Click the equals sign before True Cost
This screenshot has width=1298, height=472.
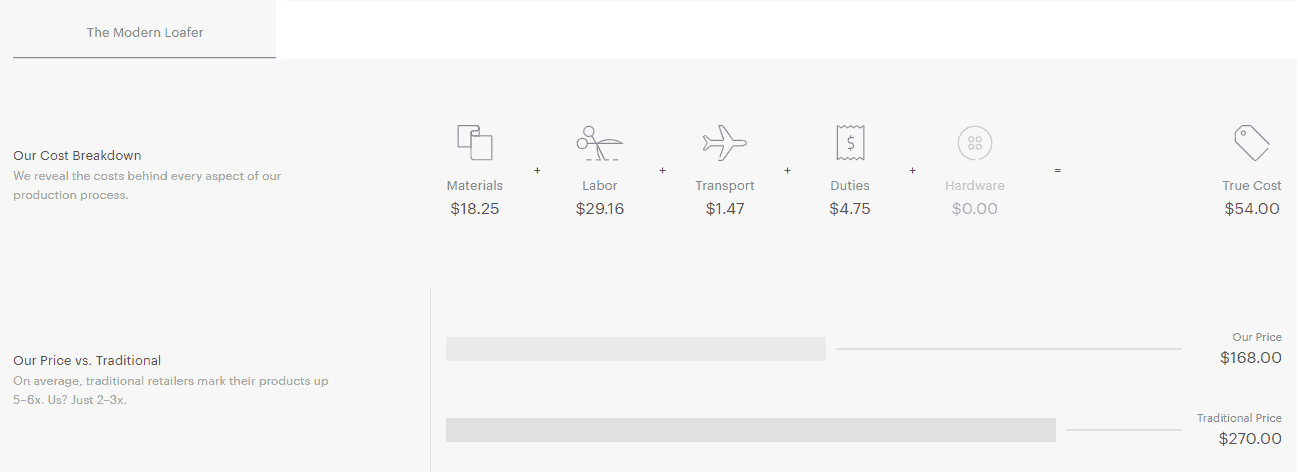pyautogui.click(x=1057, y=171)
